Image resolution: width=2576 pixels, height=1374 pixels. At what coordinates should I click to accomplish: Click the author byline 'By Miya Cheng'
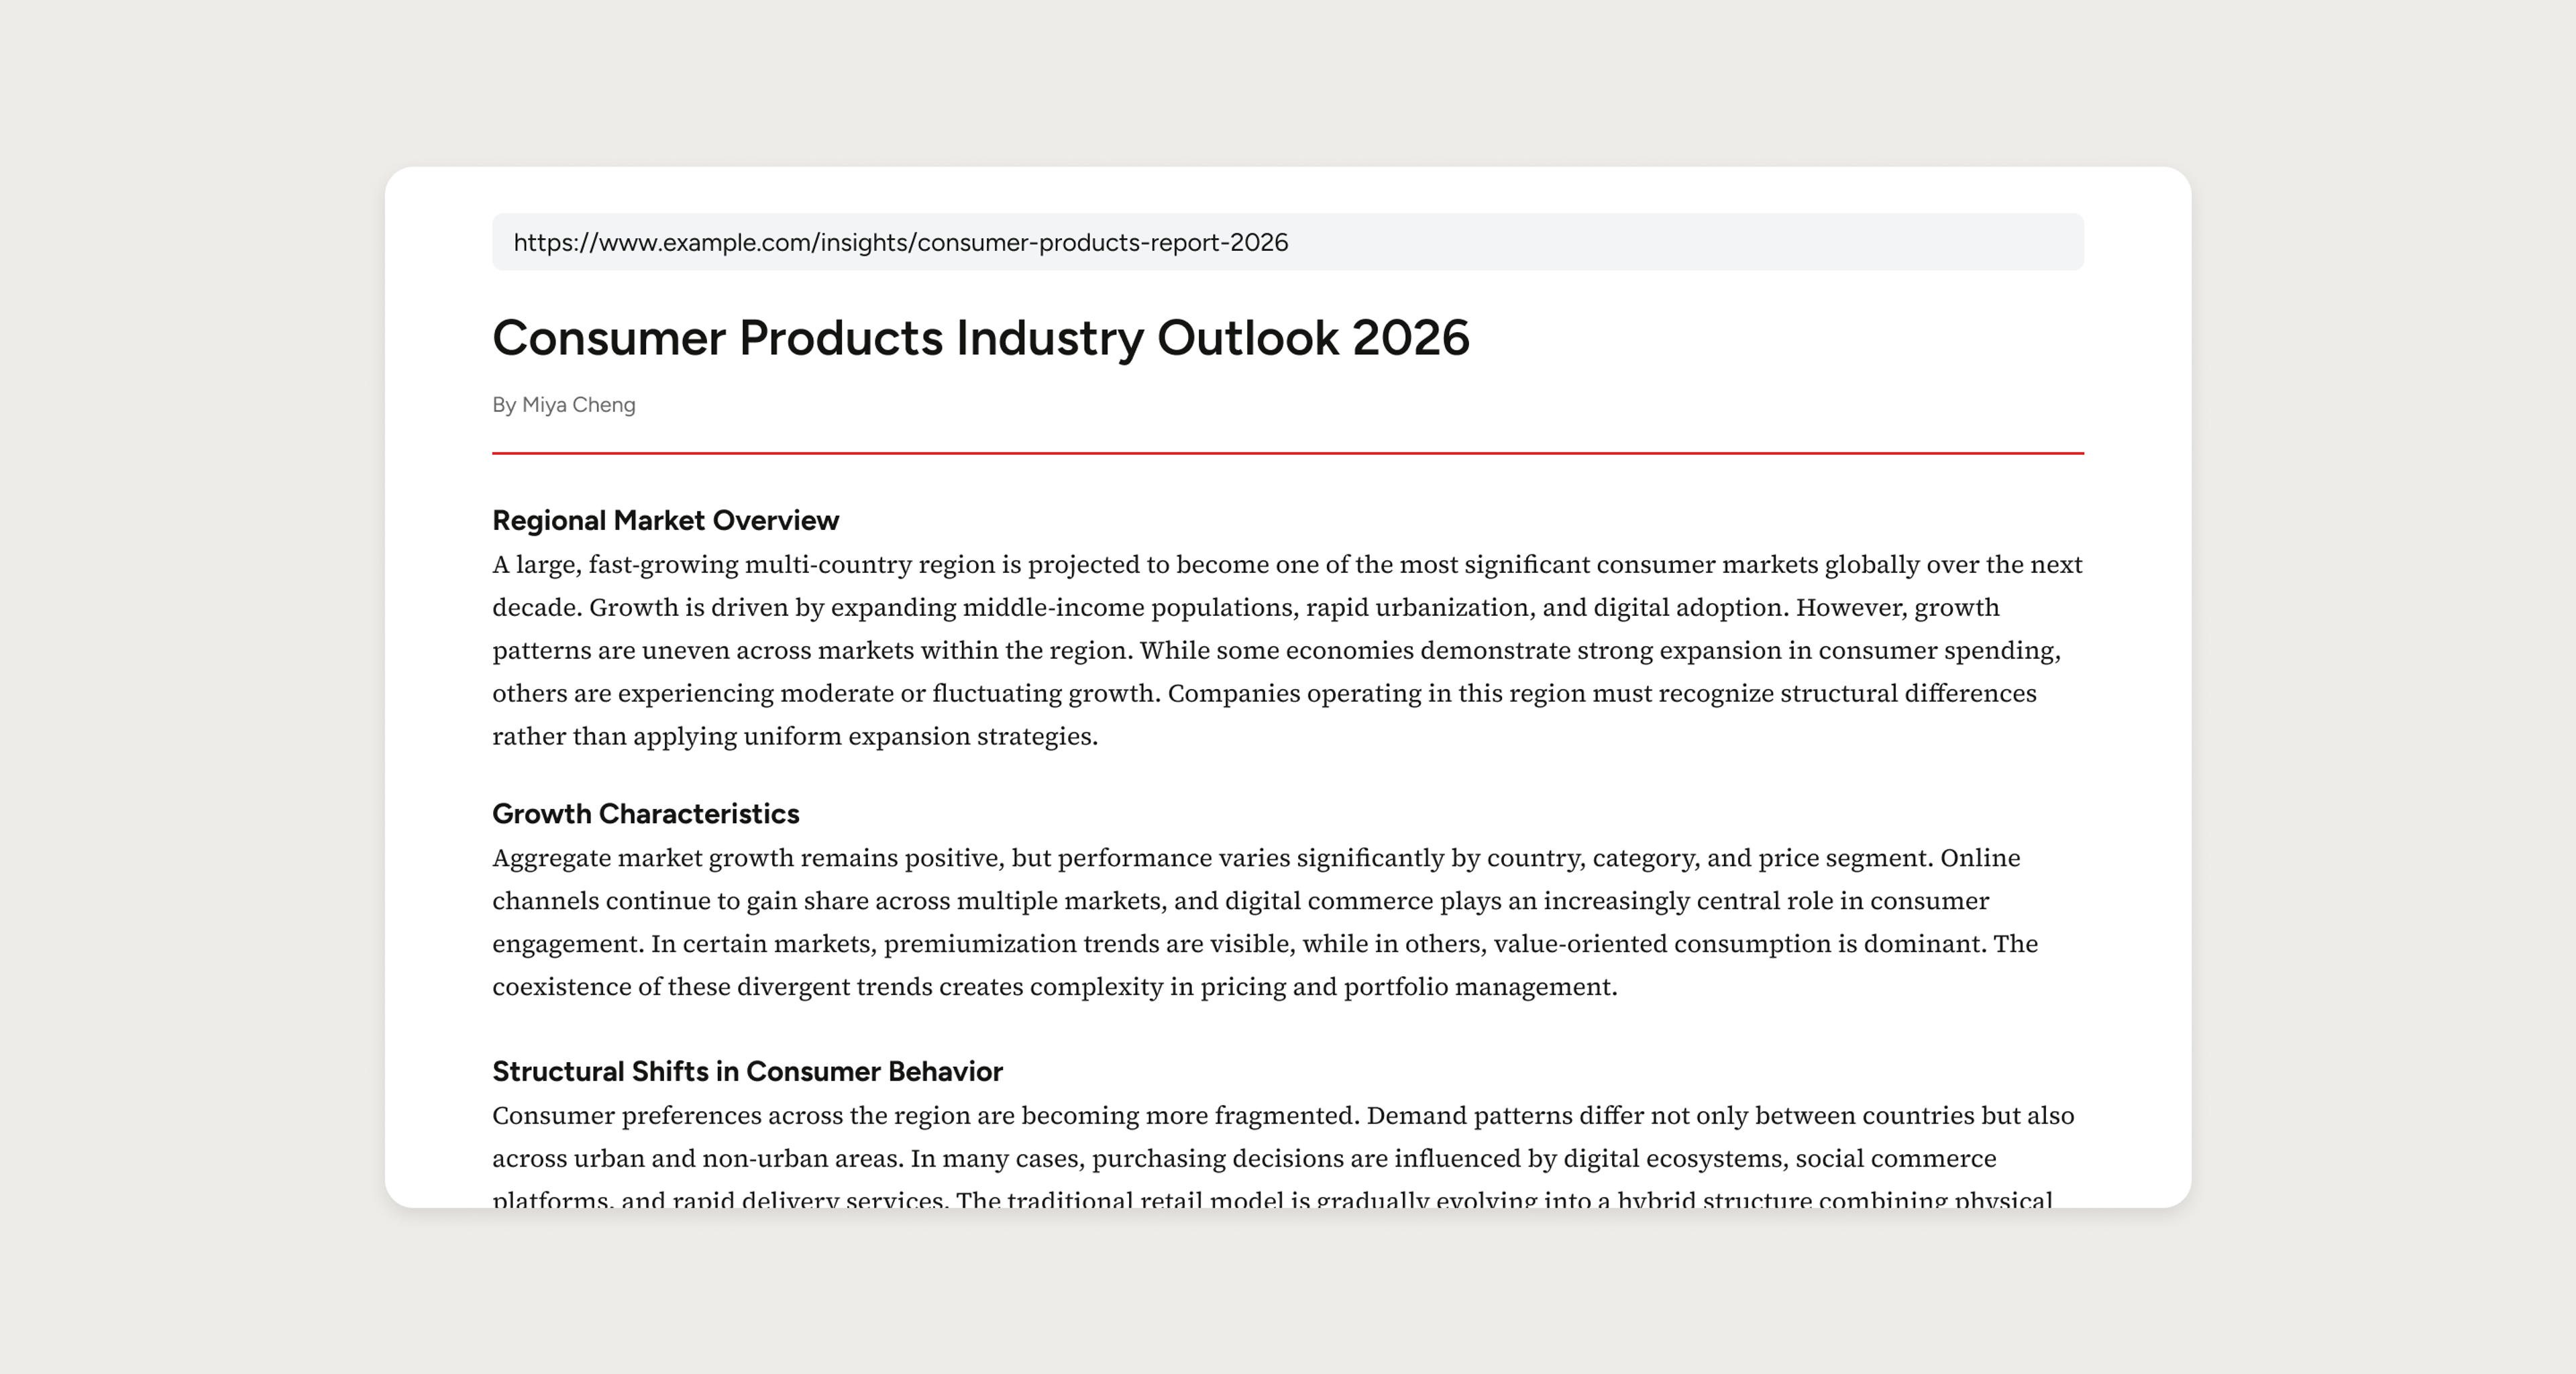click(563, 405)
